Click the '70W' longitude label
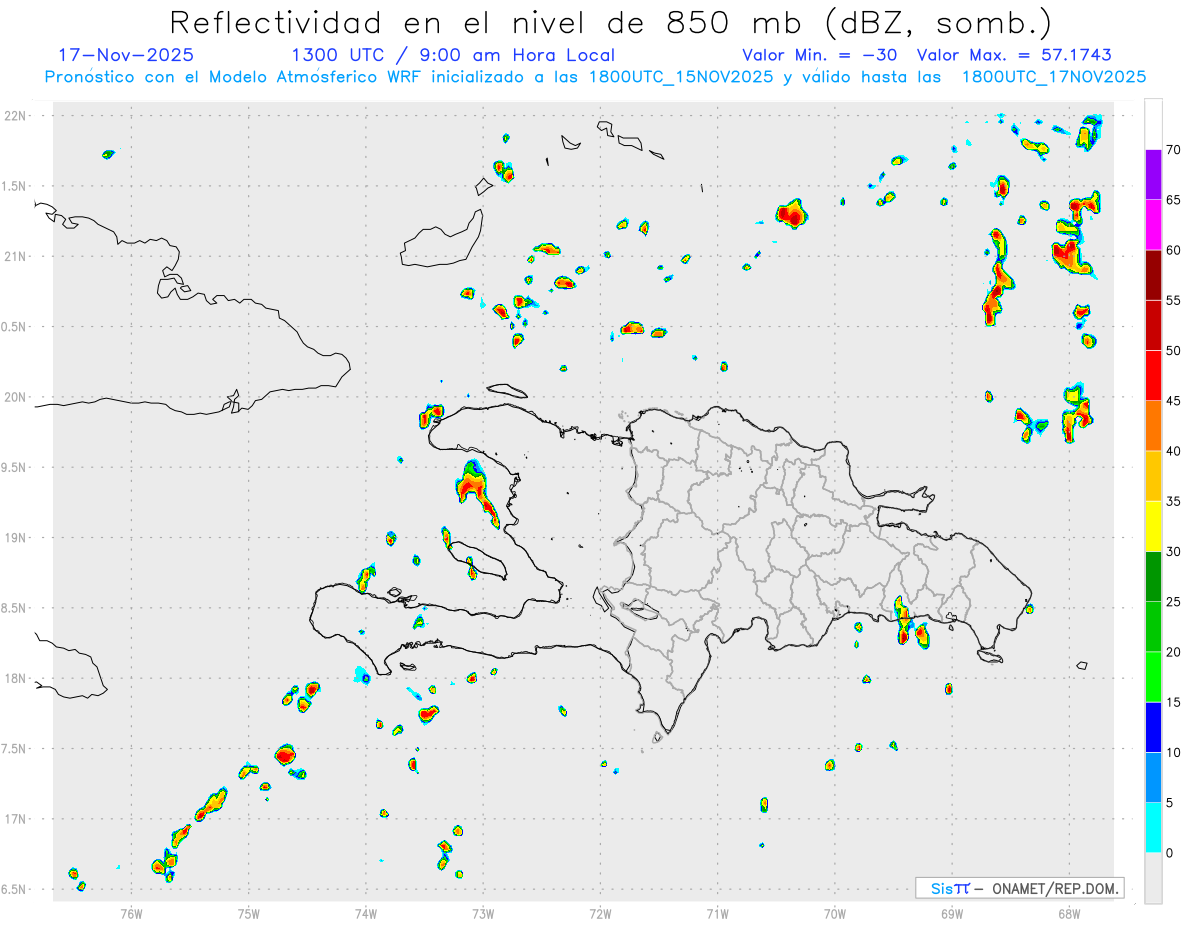 [835, 913]
